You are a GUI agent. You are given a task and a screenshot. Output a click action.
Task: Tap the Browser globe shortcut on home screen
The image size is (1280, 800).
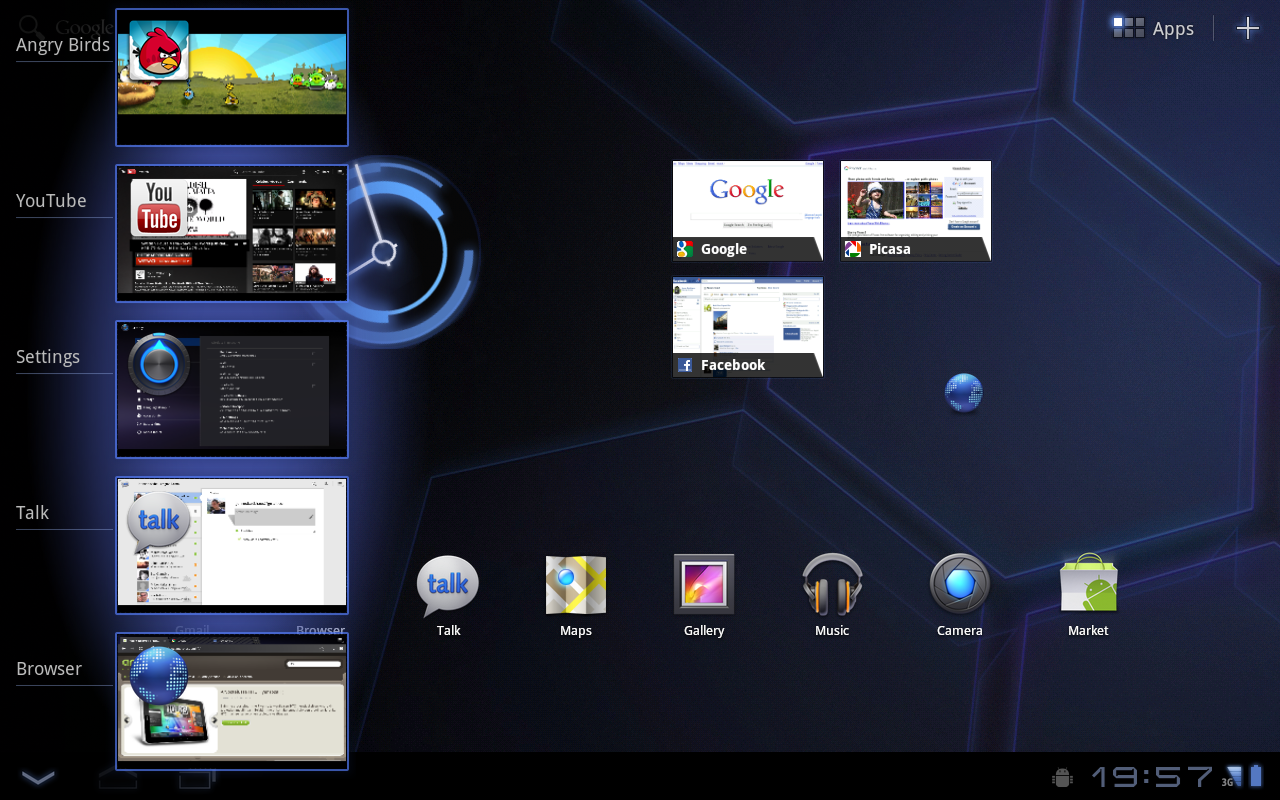click(x=964, y=393)
